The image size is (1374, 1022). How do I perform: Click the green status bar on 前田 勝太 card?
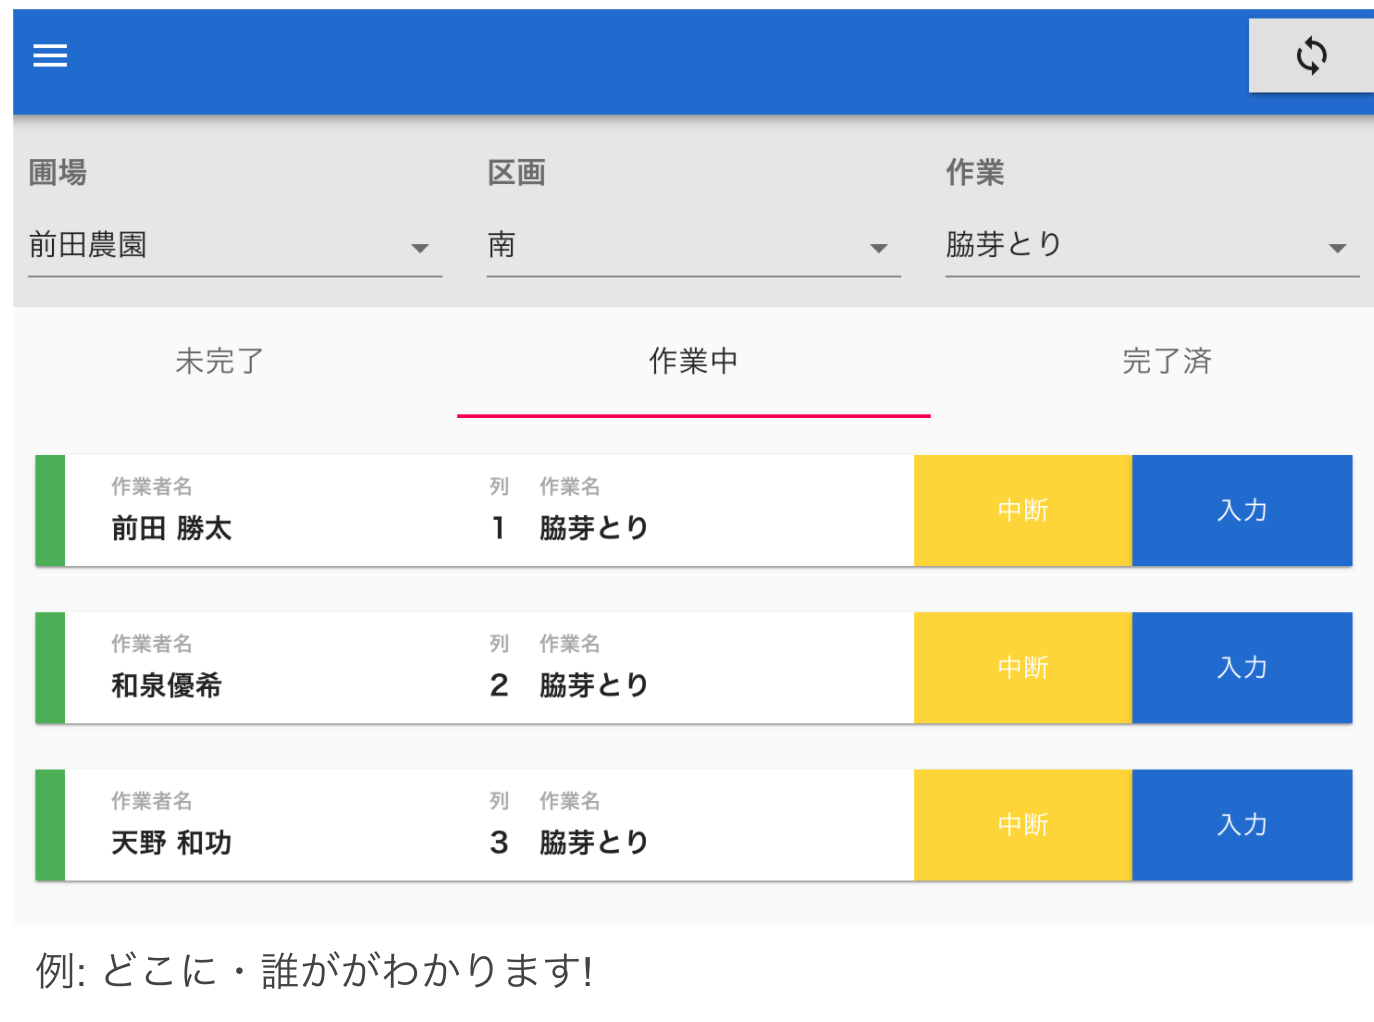(x=50, y=511)
